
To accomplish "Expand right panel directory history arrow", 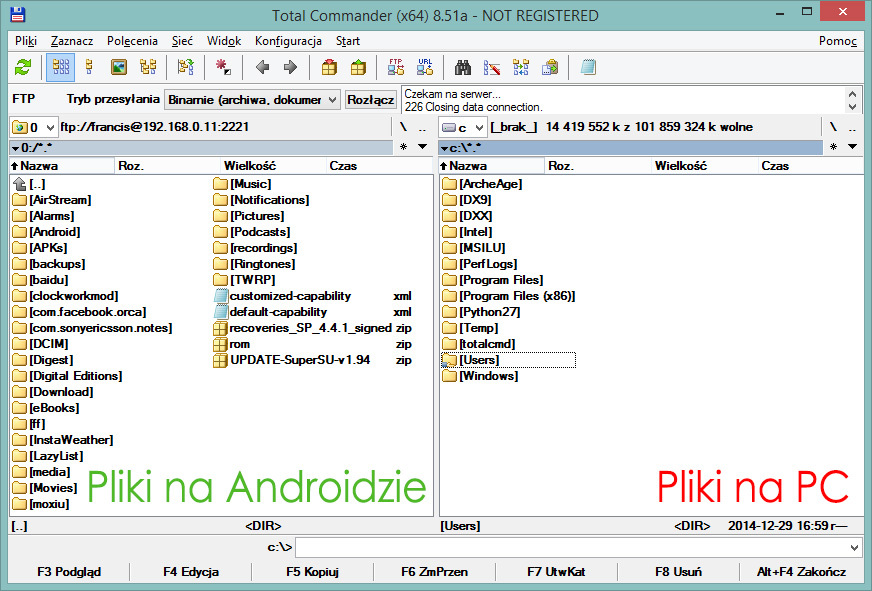I will point(853,147).
